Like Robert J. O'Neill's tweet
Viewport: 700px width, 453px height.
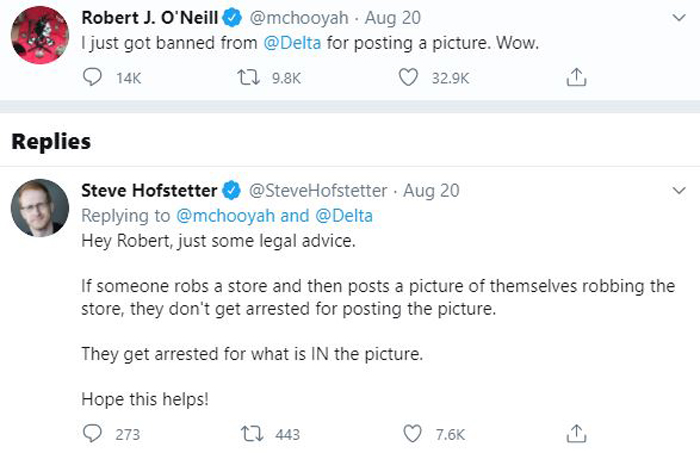point(407,77)
